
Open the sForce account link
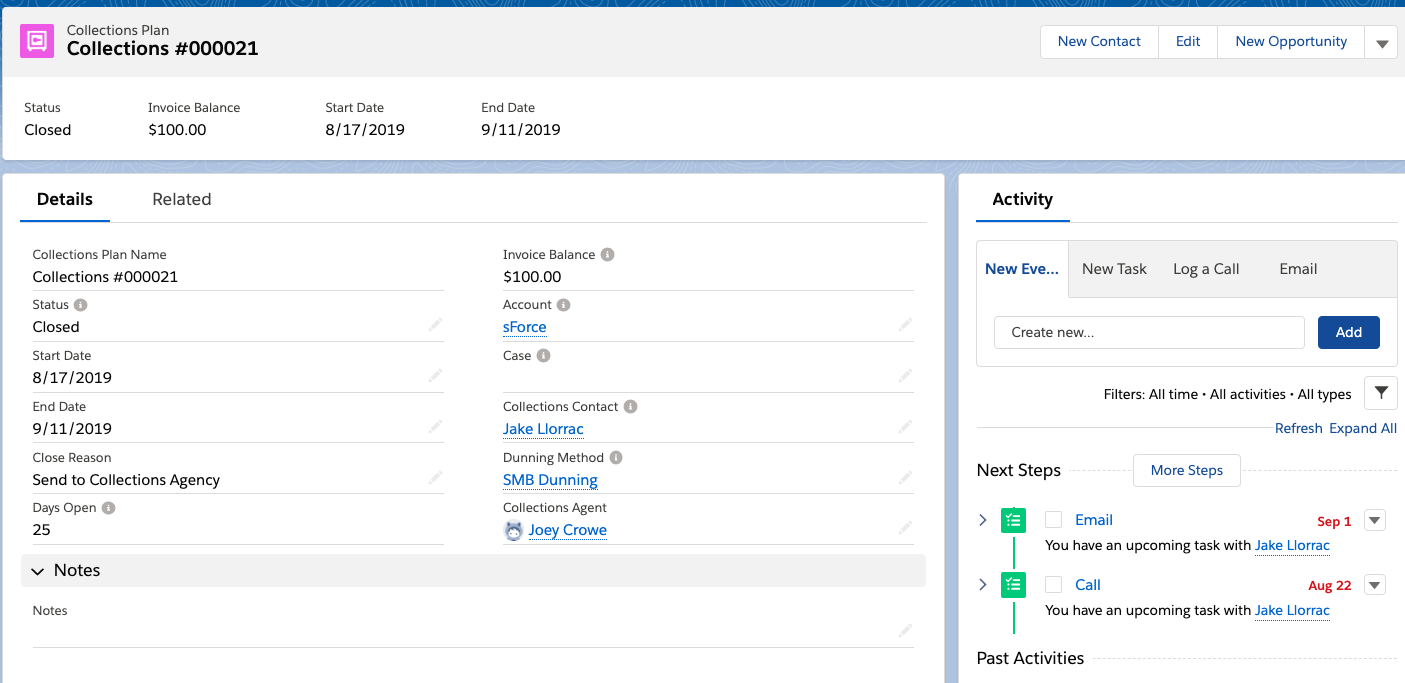click(524, 326)
